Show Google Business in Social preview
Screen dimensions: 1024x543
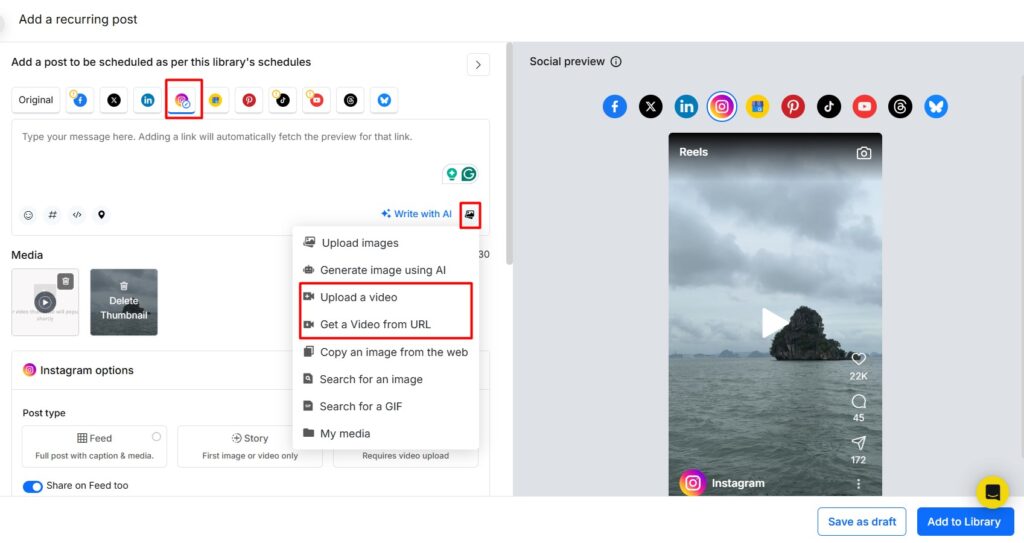click(x=758, y=106)
